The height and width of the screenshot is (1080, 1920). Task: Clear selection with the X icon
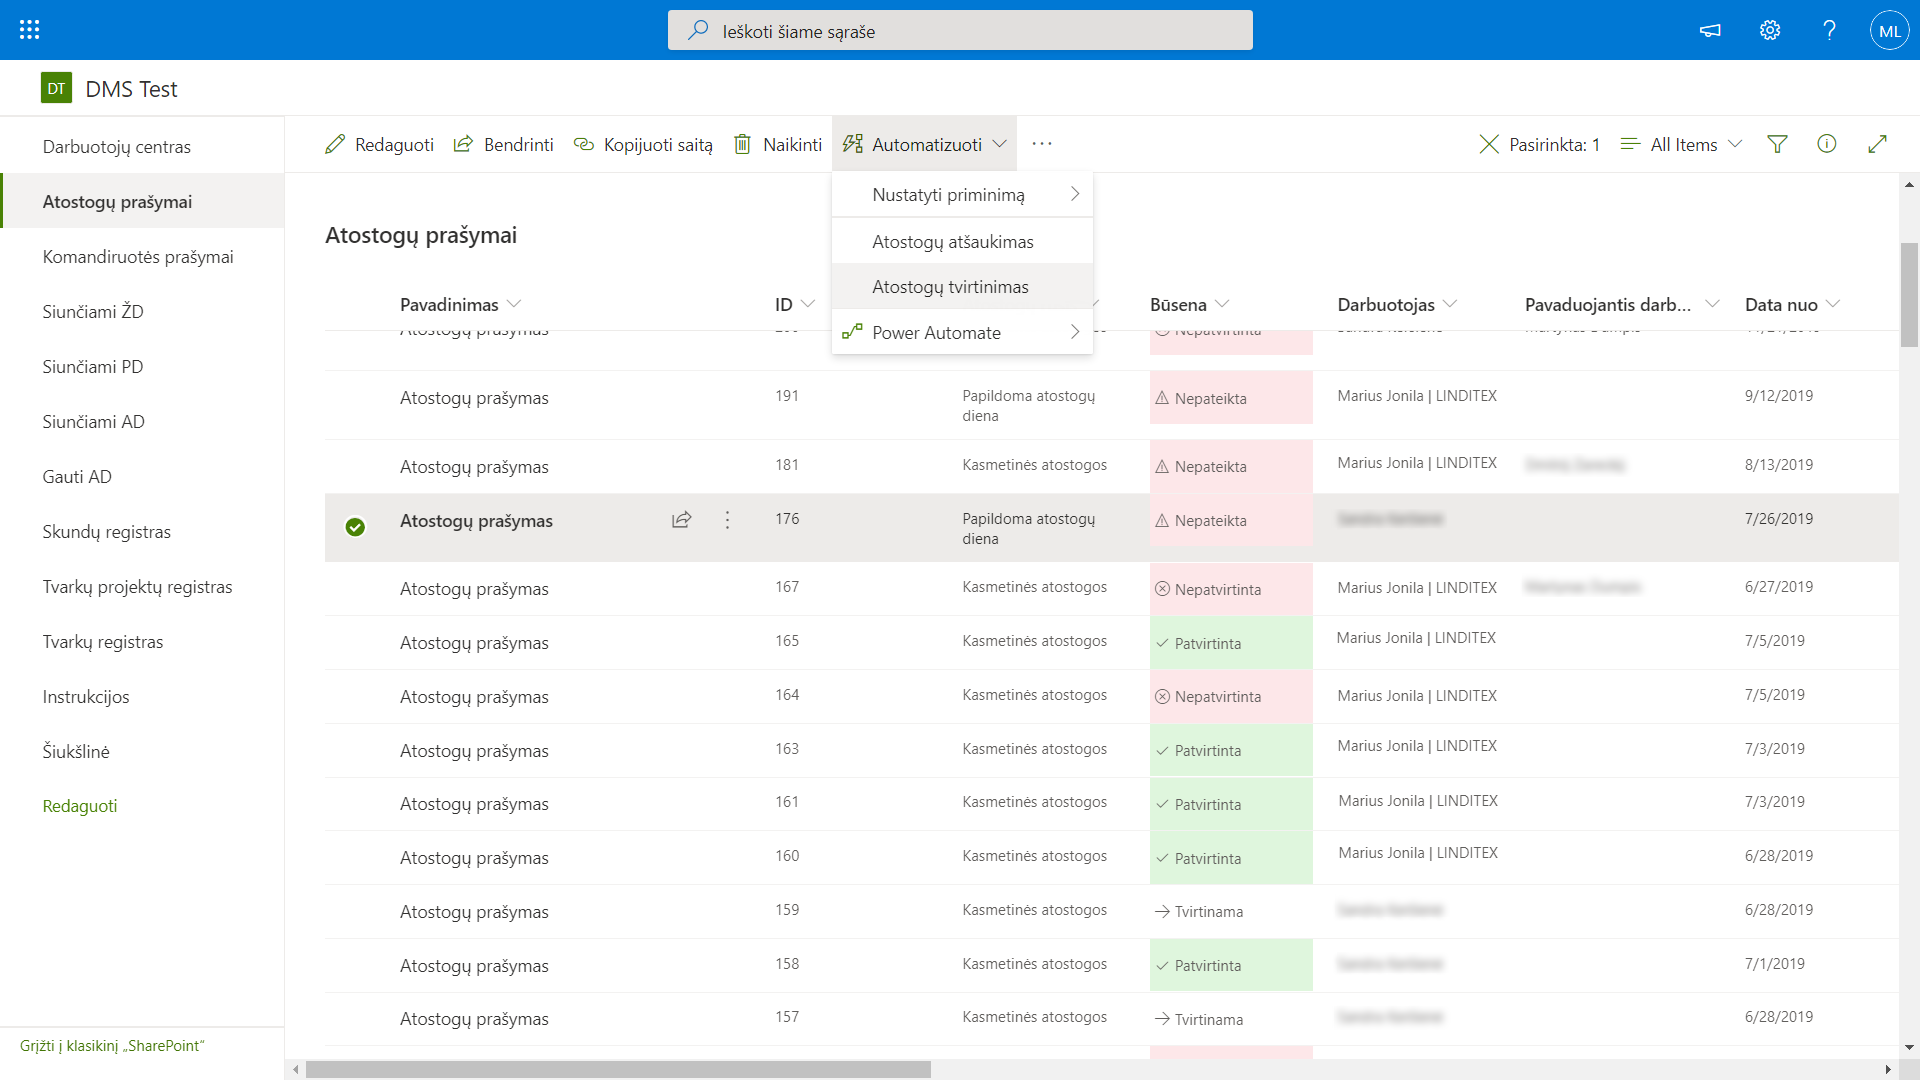[1489, 144]
